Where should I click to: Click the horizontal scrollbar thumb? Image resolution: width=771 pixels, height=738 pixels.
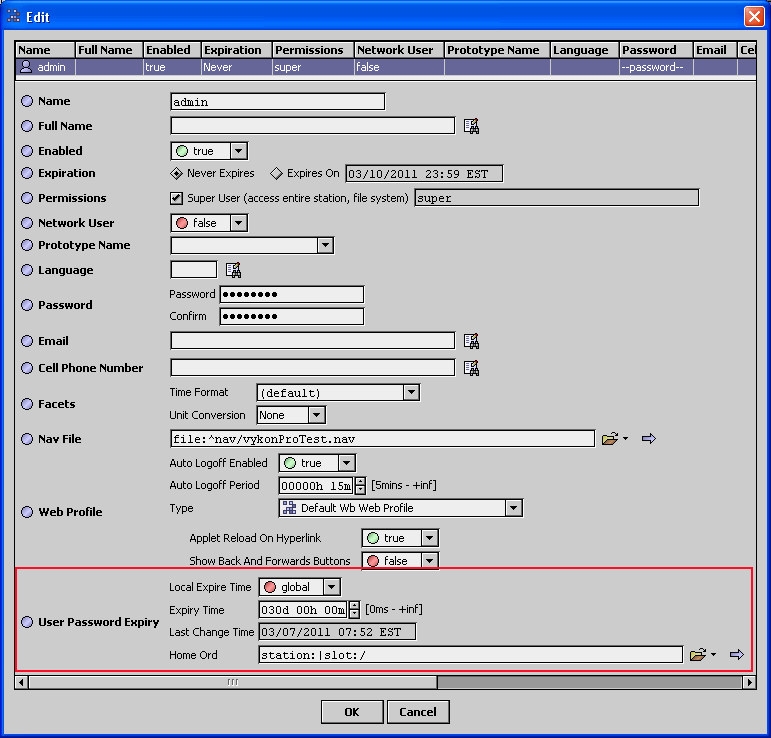coord(232,682)
